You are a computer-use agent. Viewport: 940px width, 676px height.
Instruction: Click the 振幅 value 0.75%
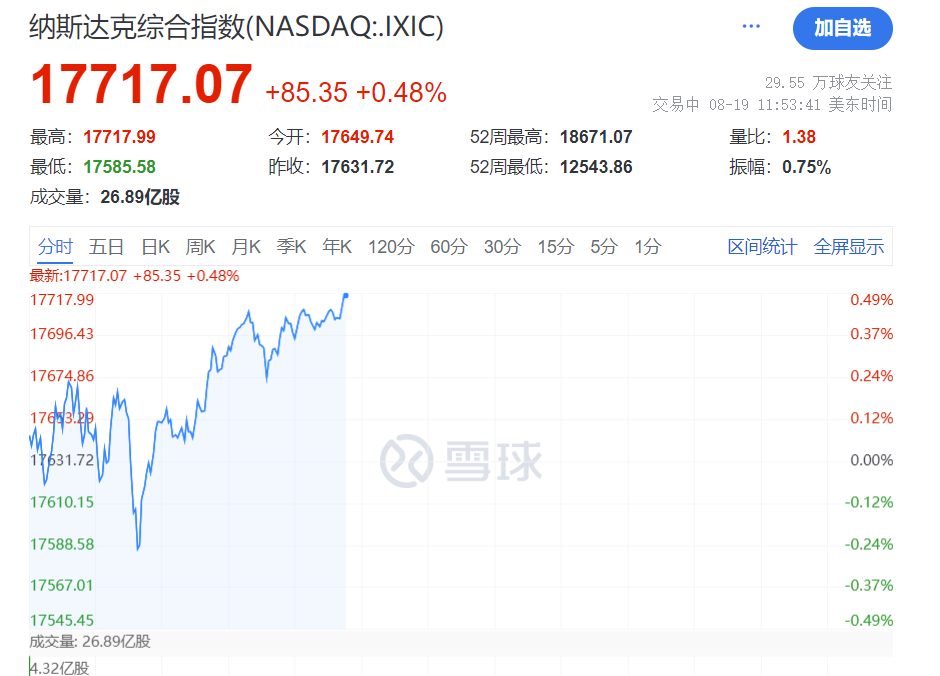click(x=806, y=167)
